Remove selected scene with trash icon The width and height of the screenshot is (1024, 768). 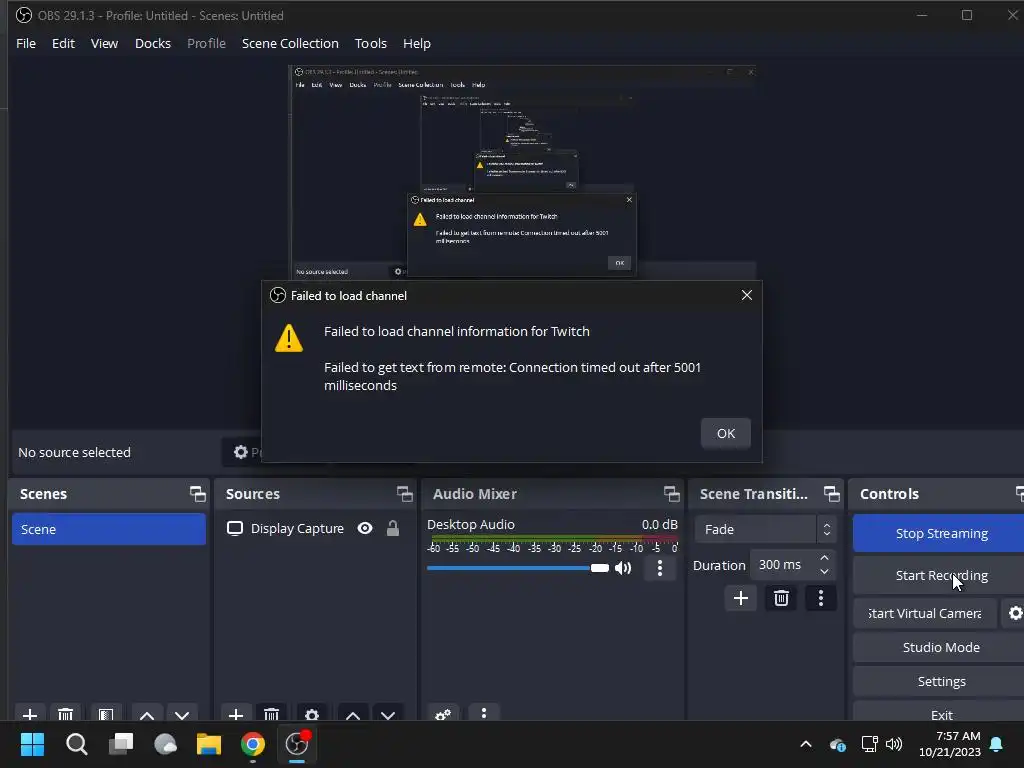click(x=65, y=714)
